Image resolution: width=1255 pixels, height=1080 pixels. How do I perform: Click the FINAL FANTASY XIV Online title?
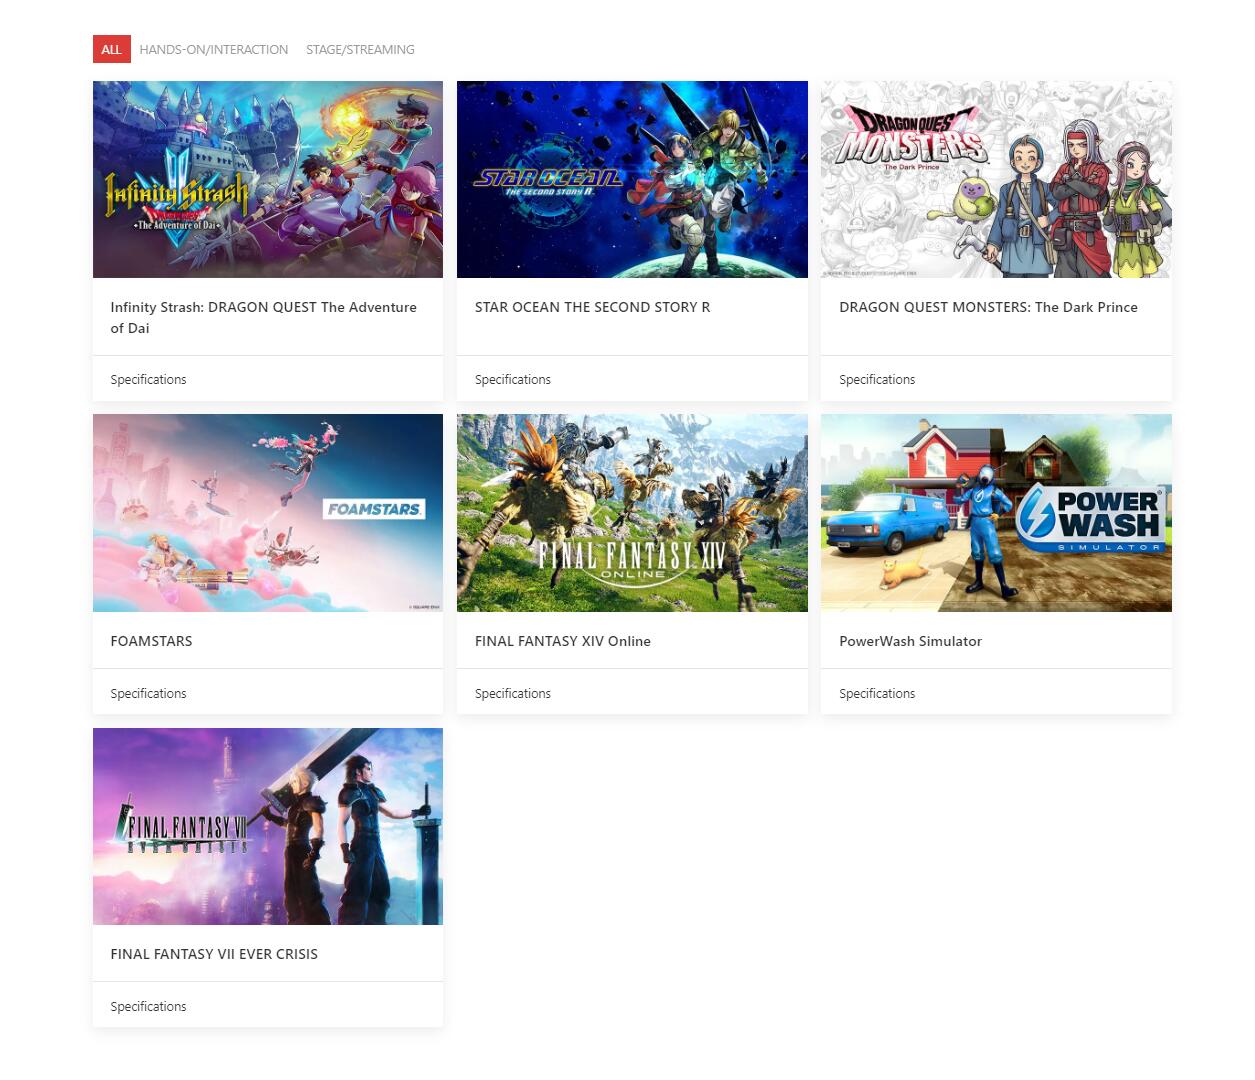click(562, 641)
